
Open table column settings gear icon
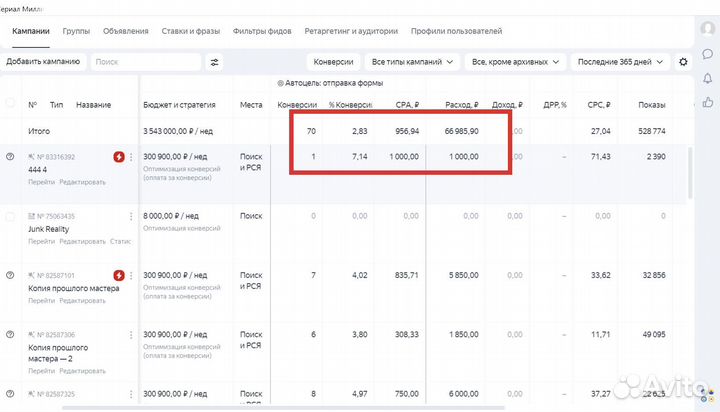pos(683,62)
